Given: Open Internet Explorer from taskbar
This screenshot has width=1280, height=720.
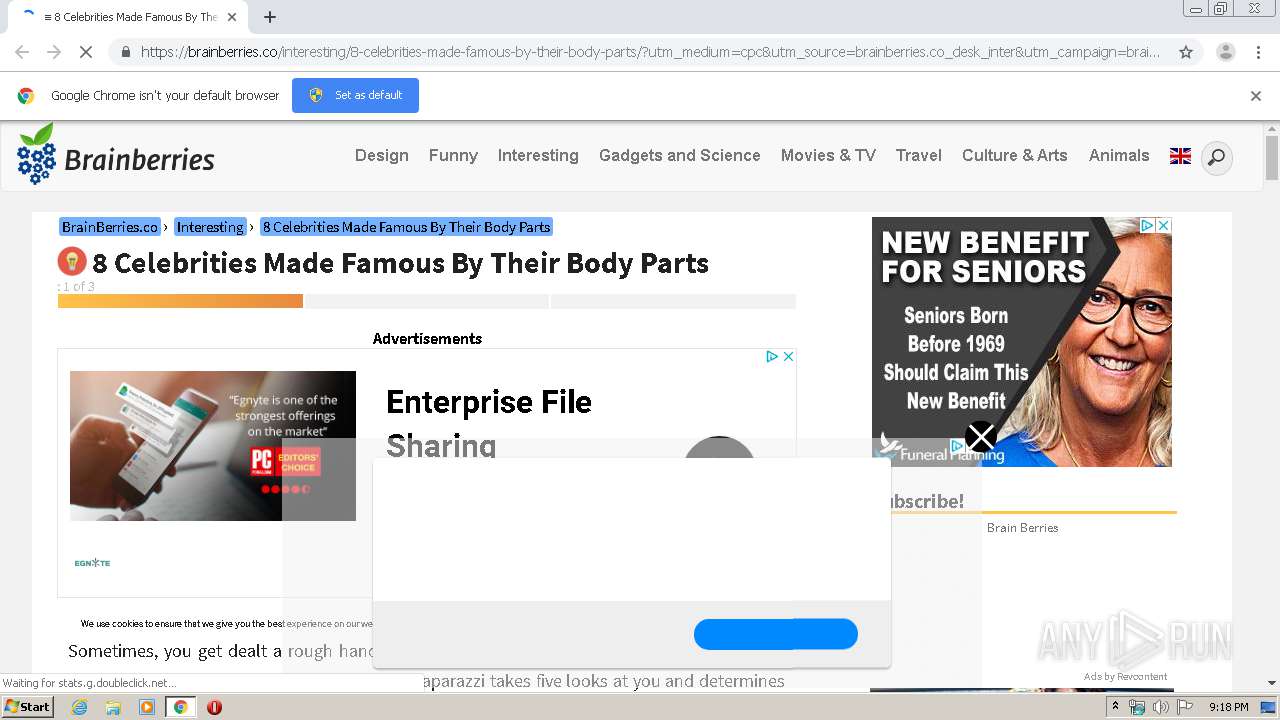Looking at the screenshot, I should coord(79,707).
